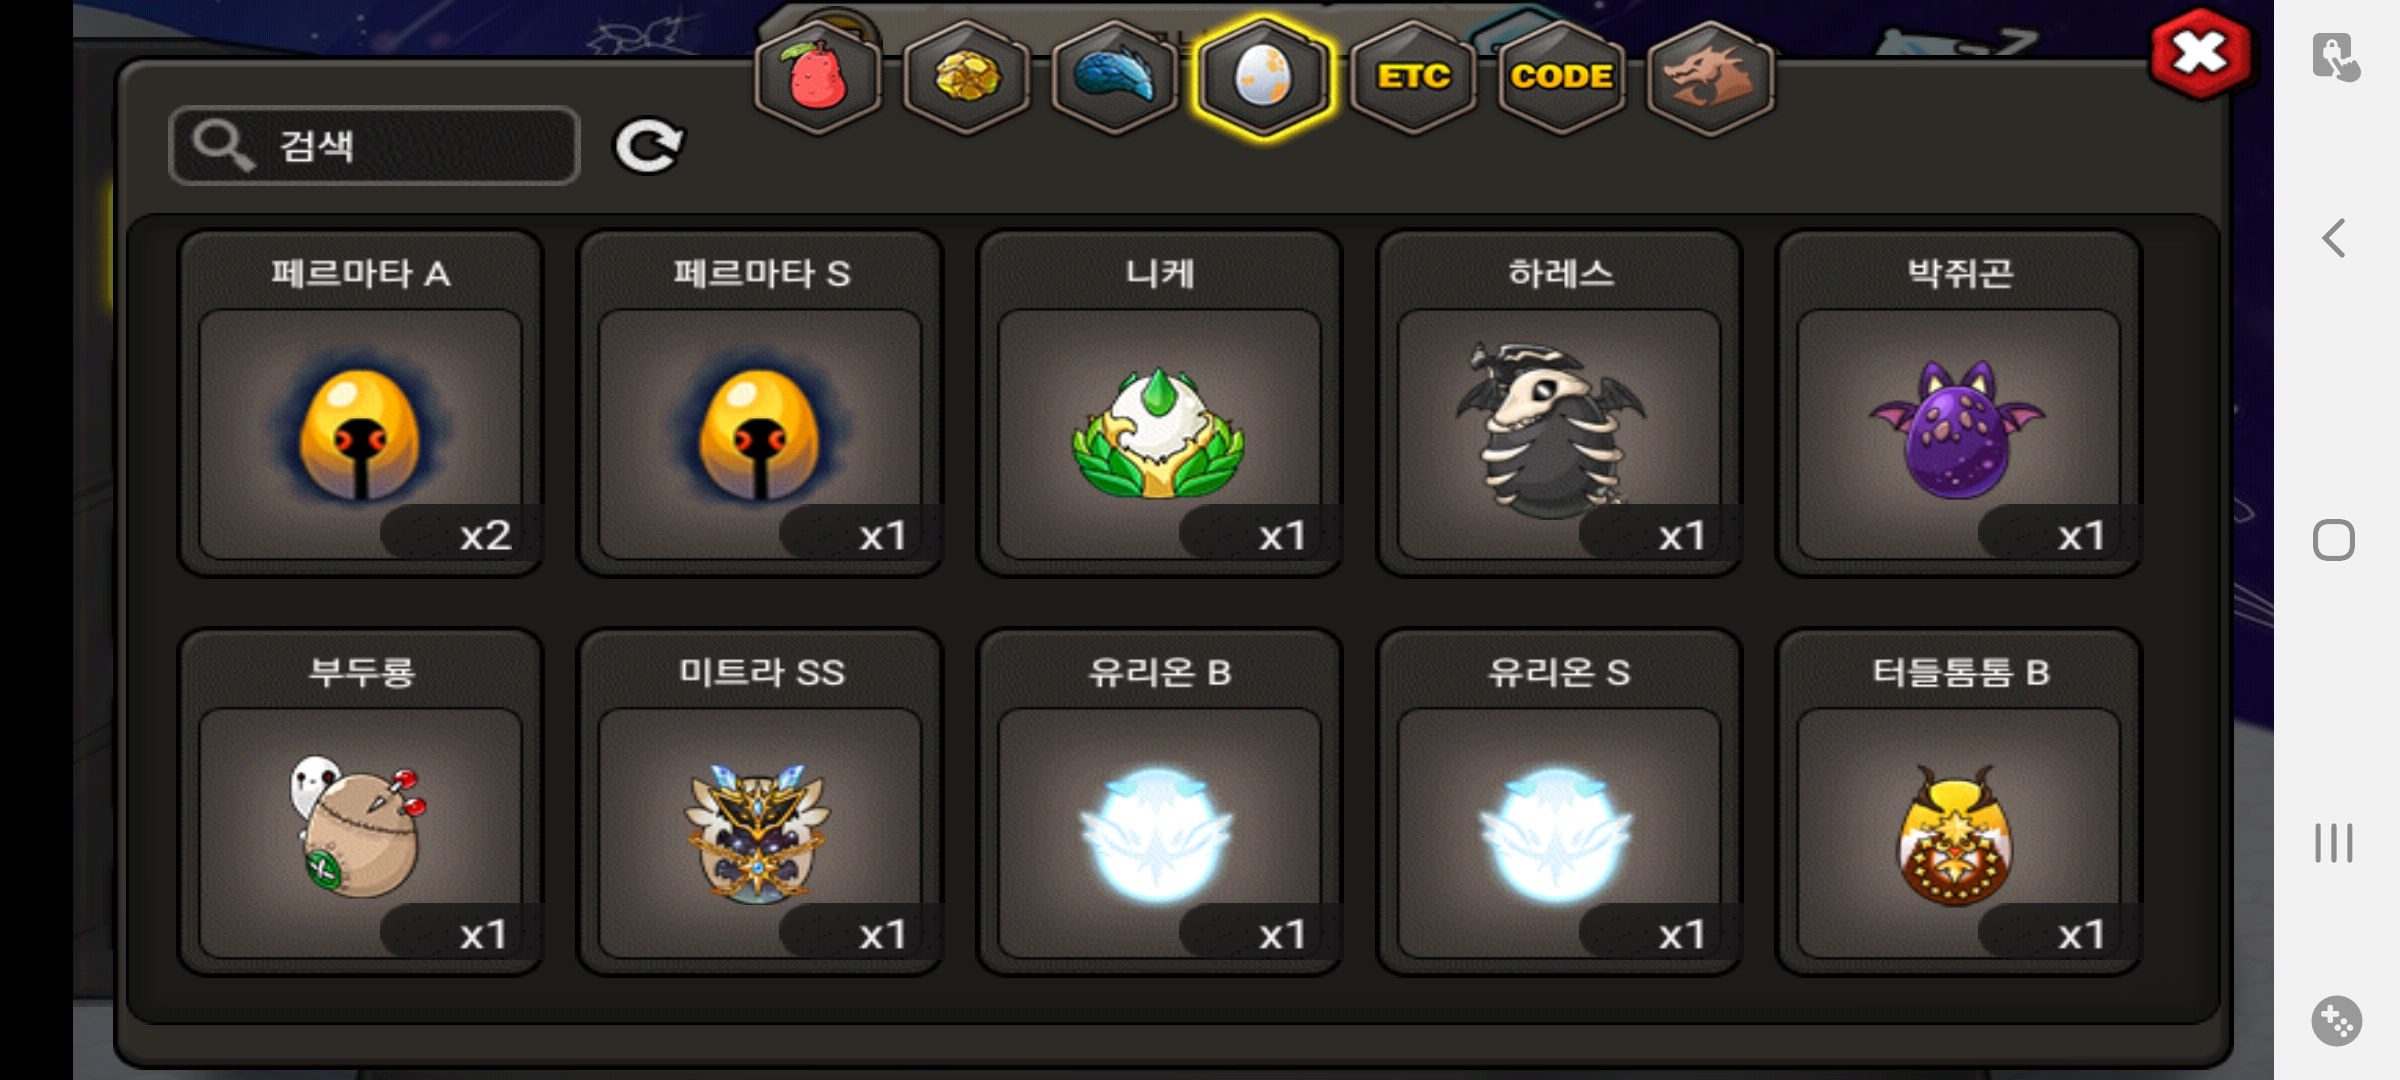Choose the 부두룡 voodoo egg
The height and width of the screenshot is (1080, 2400).
(x=361, y=803)
